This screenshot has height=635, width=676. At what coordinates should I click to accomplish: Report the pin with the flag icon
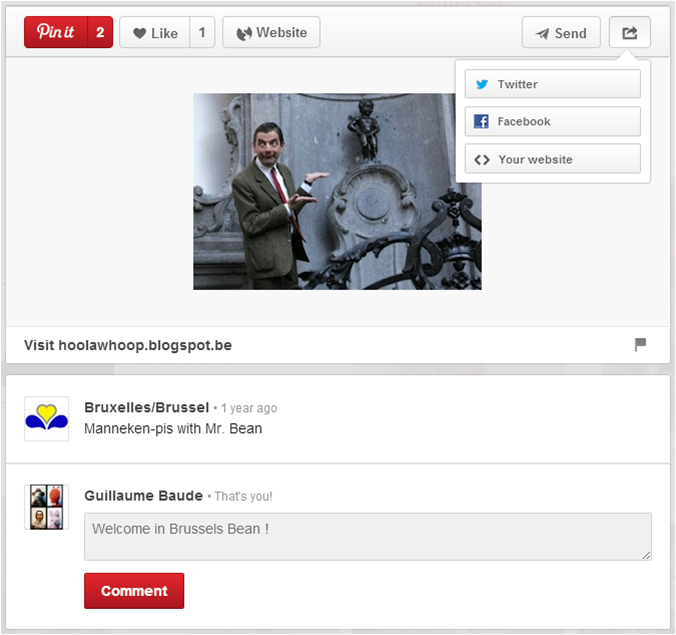tap(640, 344)
